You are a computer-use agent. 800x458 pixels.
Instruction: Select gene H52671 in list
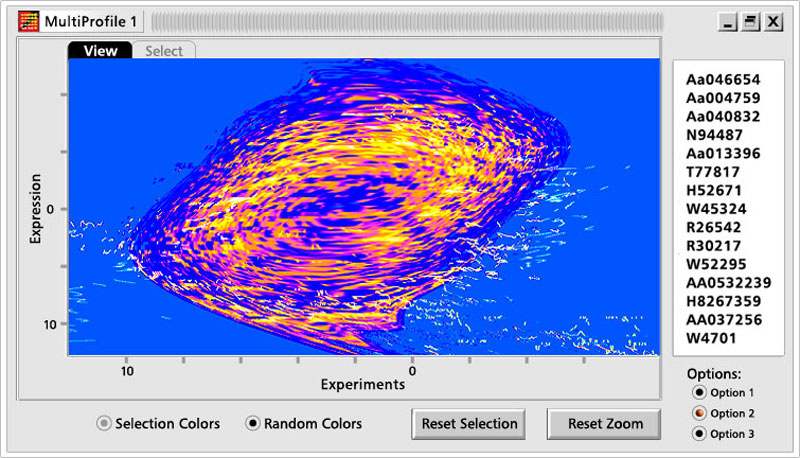click(x=714, y=190)
